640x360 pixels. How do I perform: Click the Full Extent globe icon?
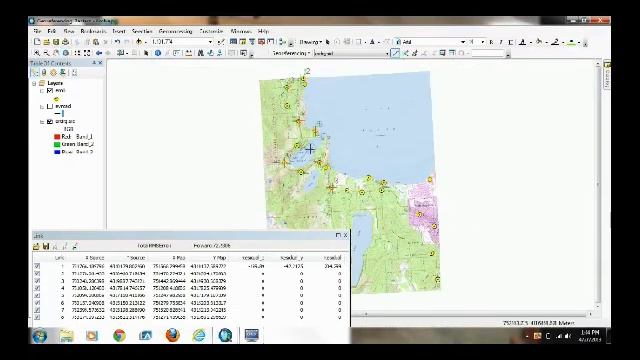[x=66, y=53]
